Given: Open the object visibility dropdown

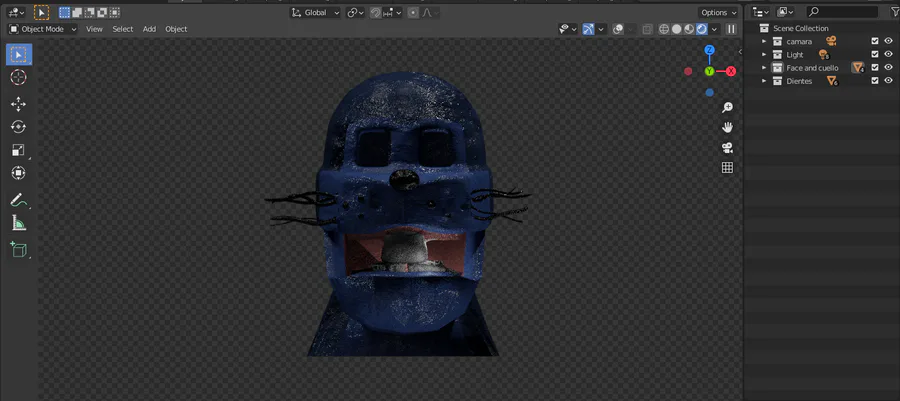Looking at the screenshot, I should point(567,29).
